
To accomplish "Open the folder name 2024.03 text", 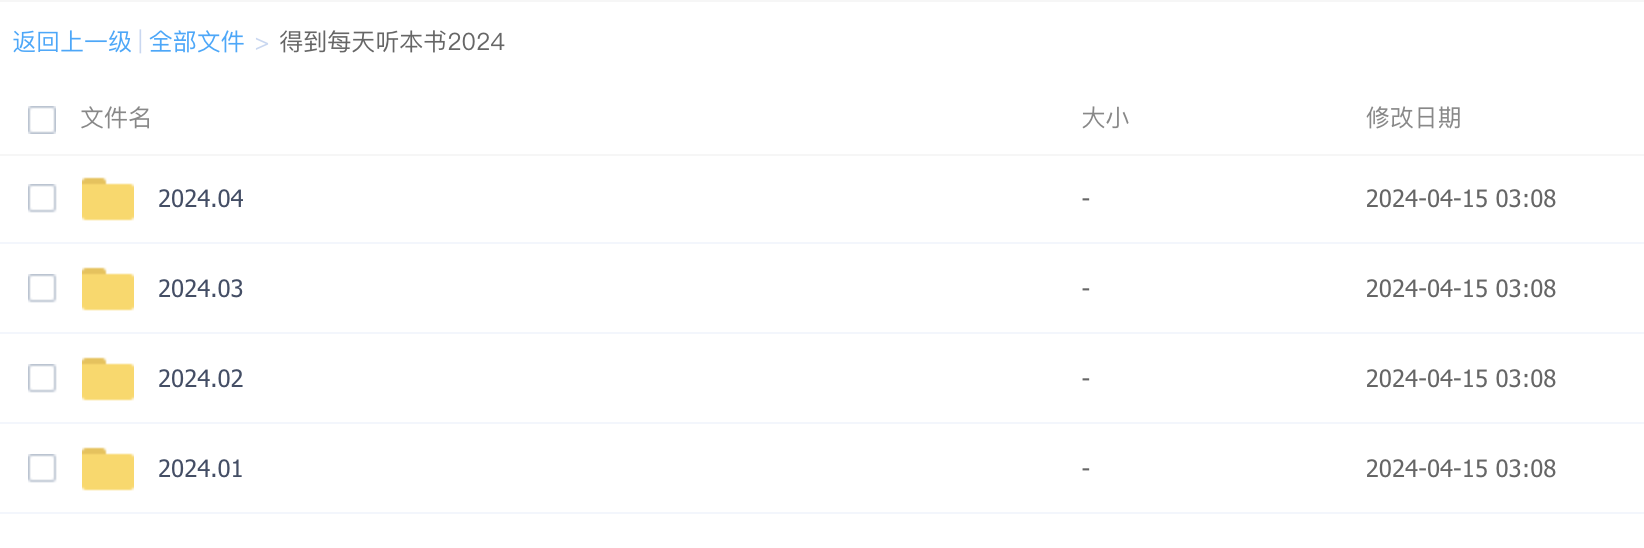I will pyautogui.click(x=201, y=289).
